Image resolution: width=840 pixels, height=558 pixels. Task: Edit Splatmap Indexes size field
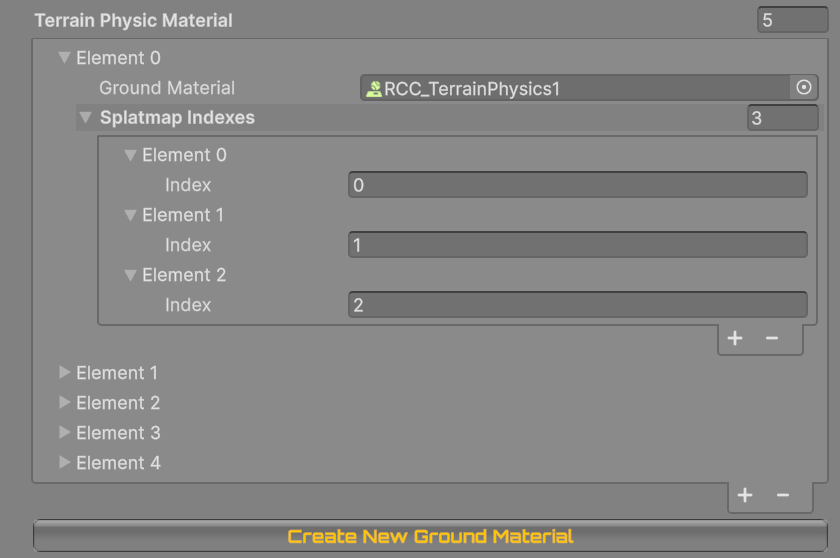[783, 118]
